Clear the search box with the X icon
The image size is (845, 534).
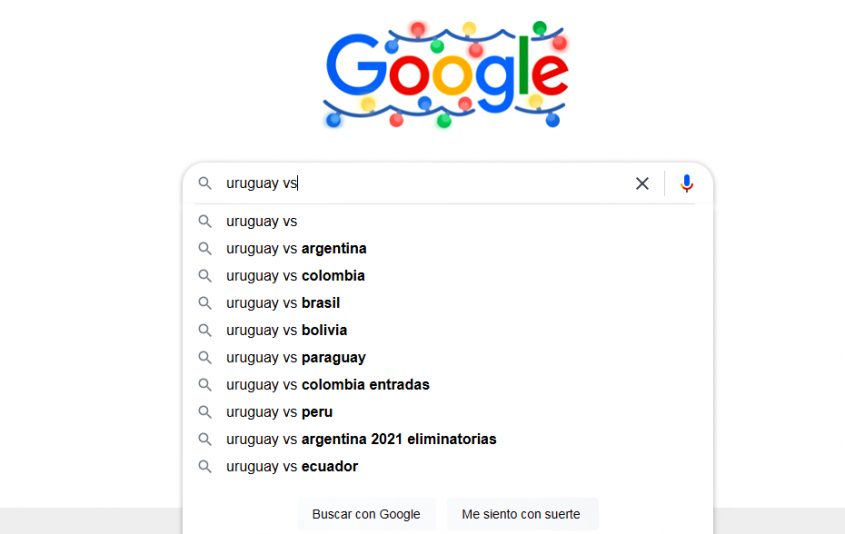tap(642, 183)
